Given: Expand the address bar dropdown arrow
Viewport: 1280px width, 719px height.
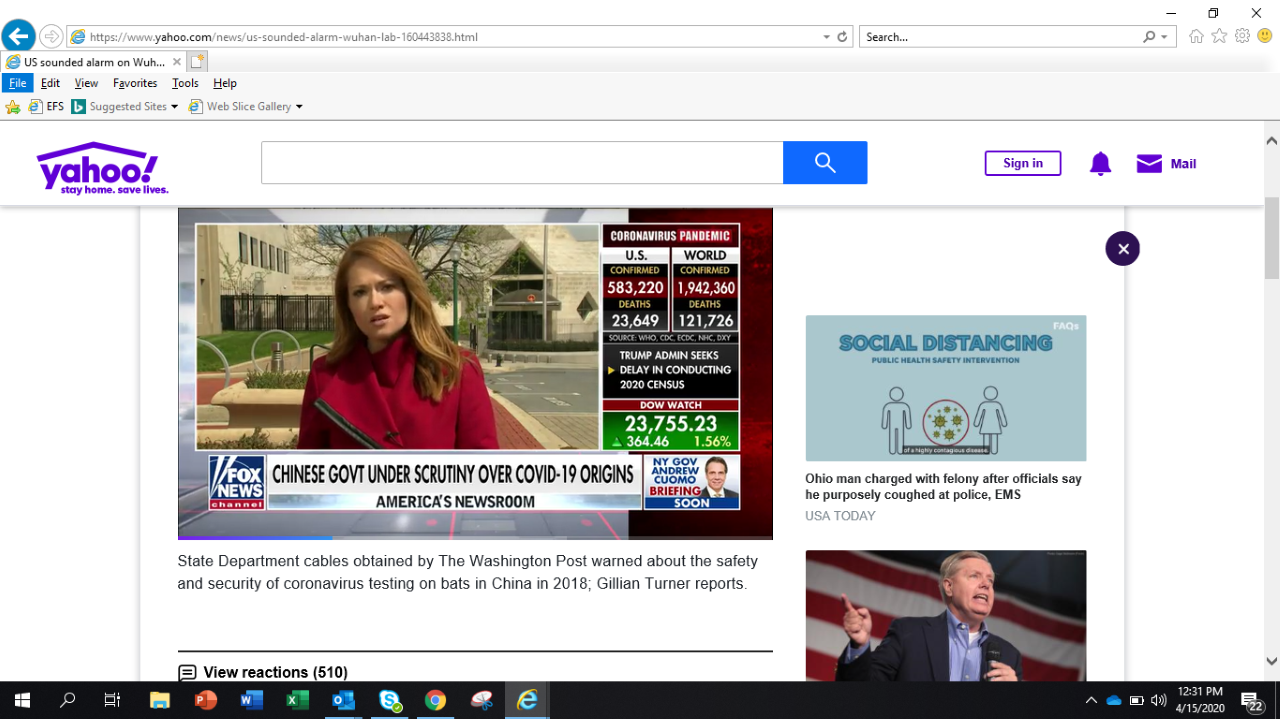Looking at the screenshot, I should [x=826, y=37].
